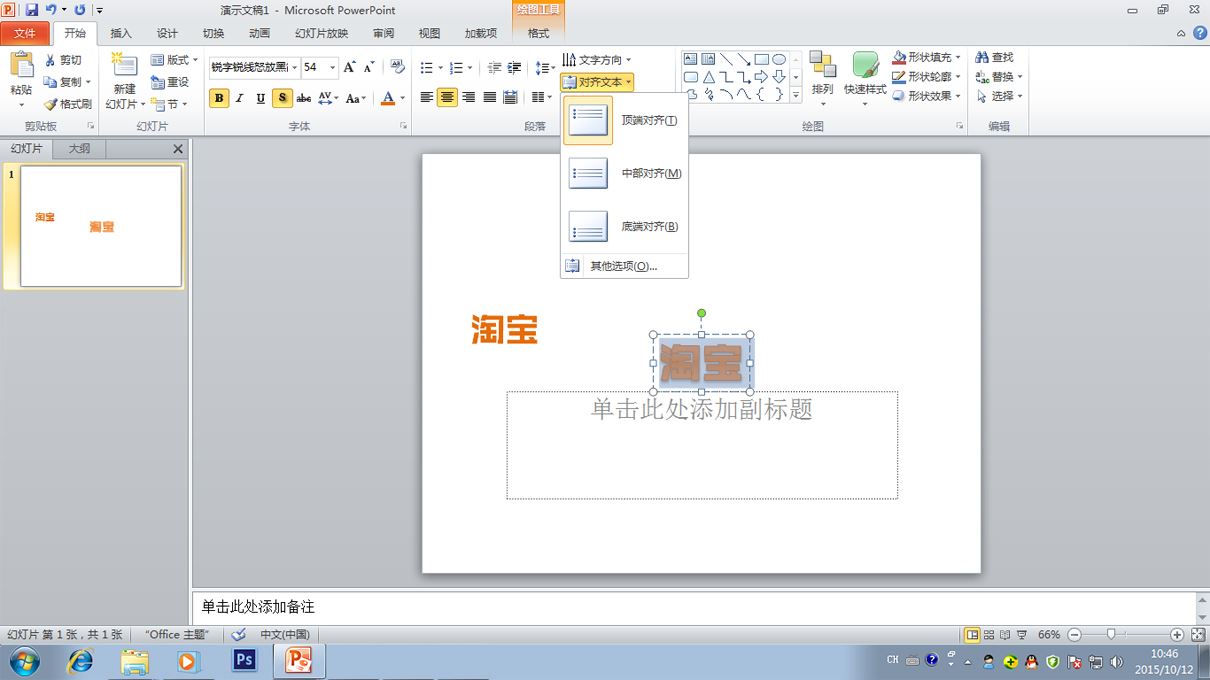Image resolution: width=1210 pixels, height=680 pixels.
Task: Toggle center text alignment
Action: click(448, 97)
